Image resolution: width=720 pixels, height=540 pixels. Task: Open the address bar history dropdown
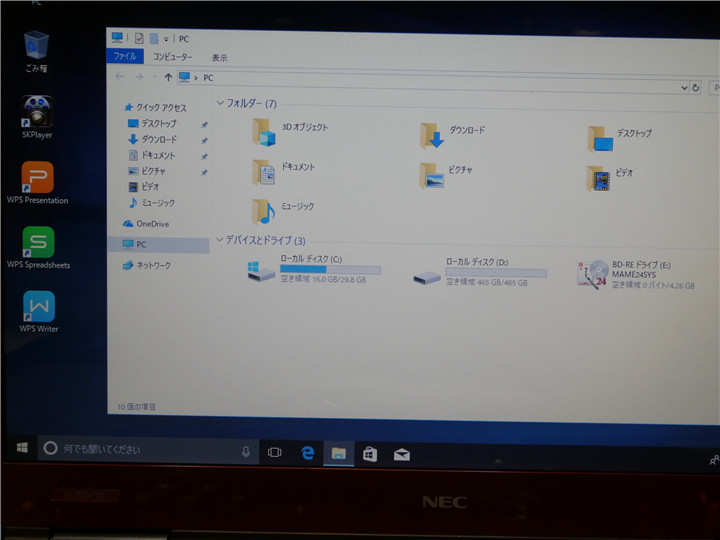pyautogui.click(x=684, y=87)
